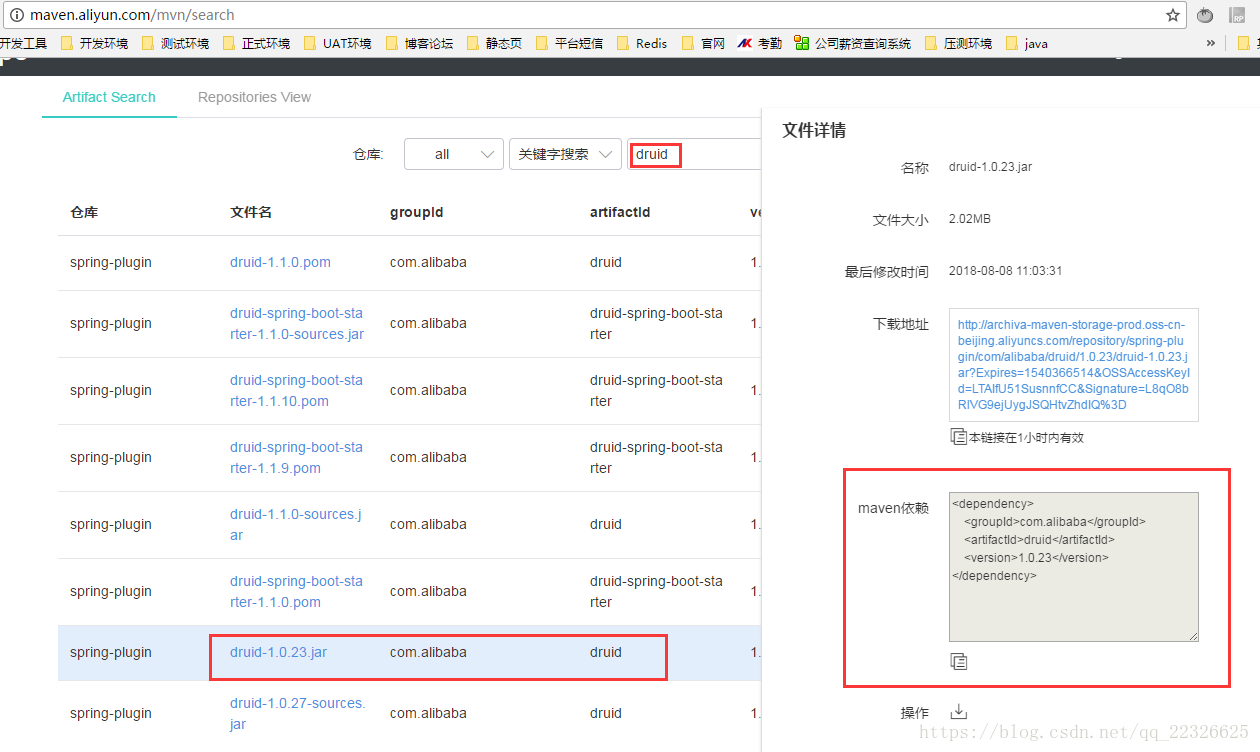The height and width of the screenshot is (752, 1260).
Task: Expand the 仓库 all dropdown
Action: click(454, 154)
